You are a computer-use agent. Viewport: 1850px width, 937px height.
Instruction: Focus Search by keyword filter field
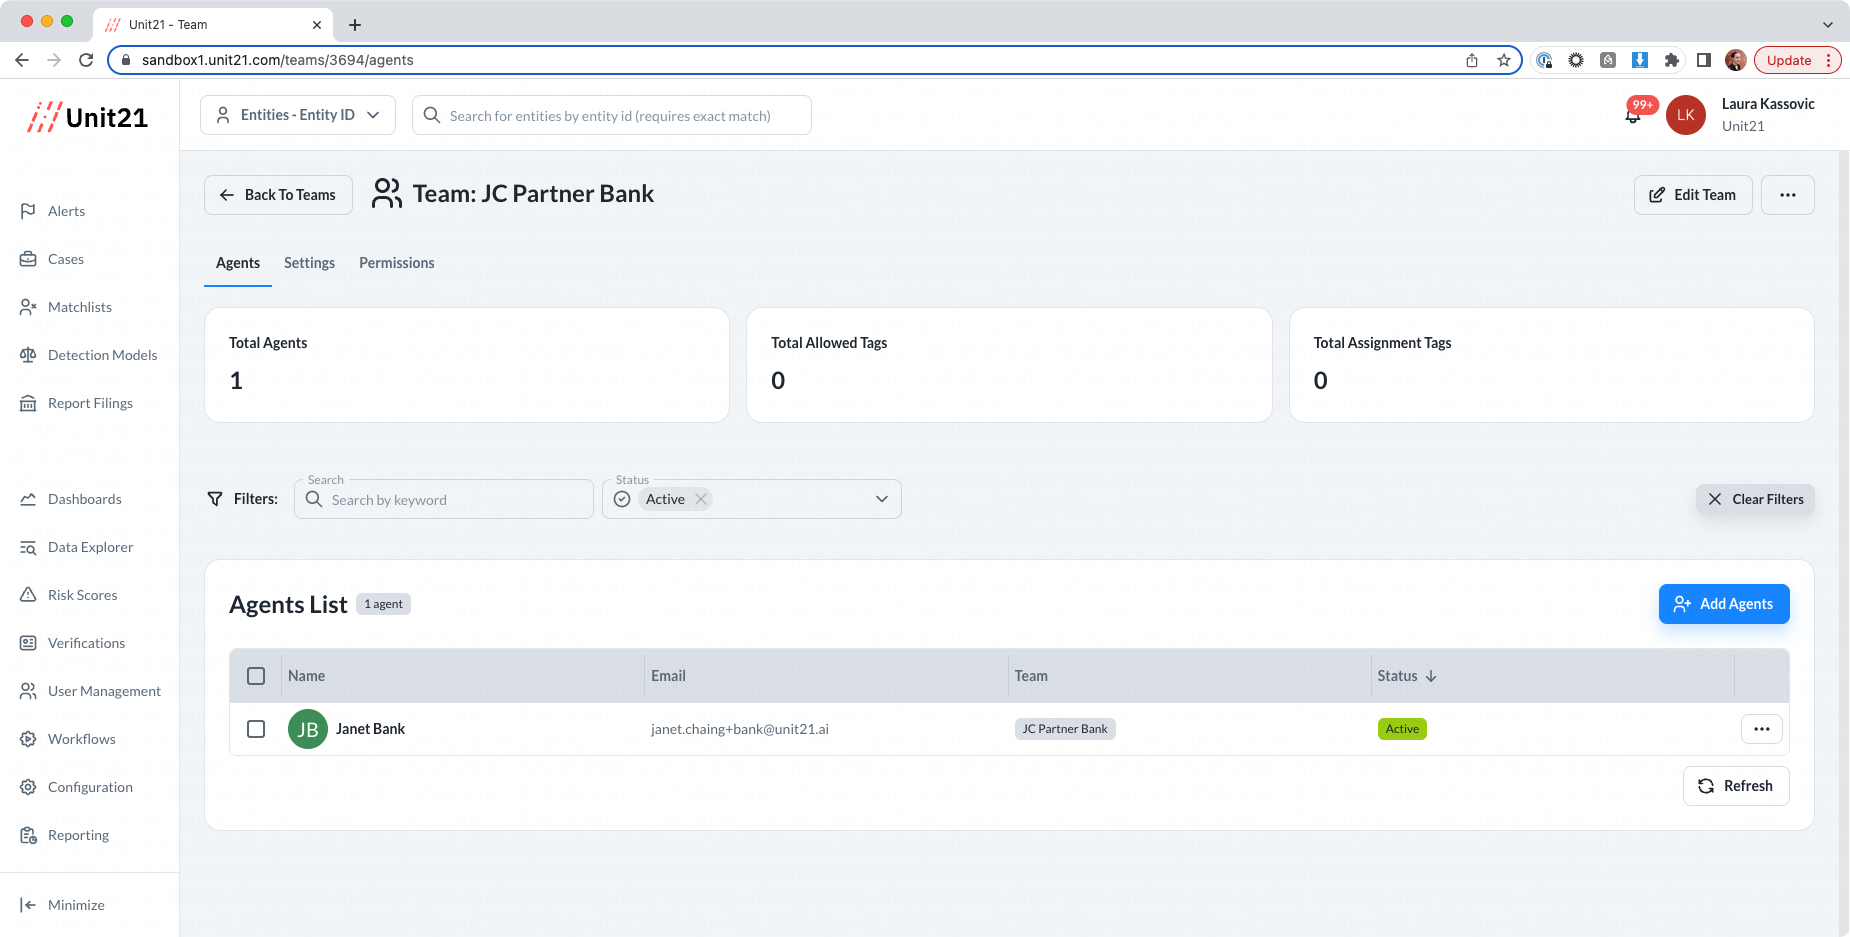[444, 499]
